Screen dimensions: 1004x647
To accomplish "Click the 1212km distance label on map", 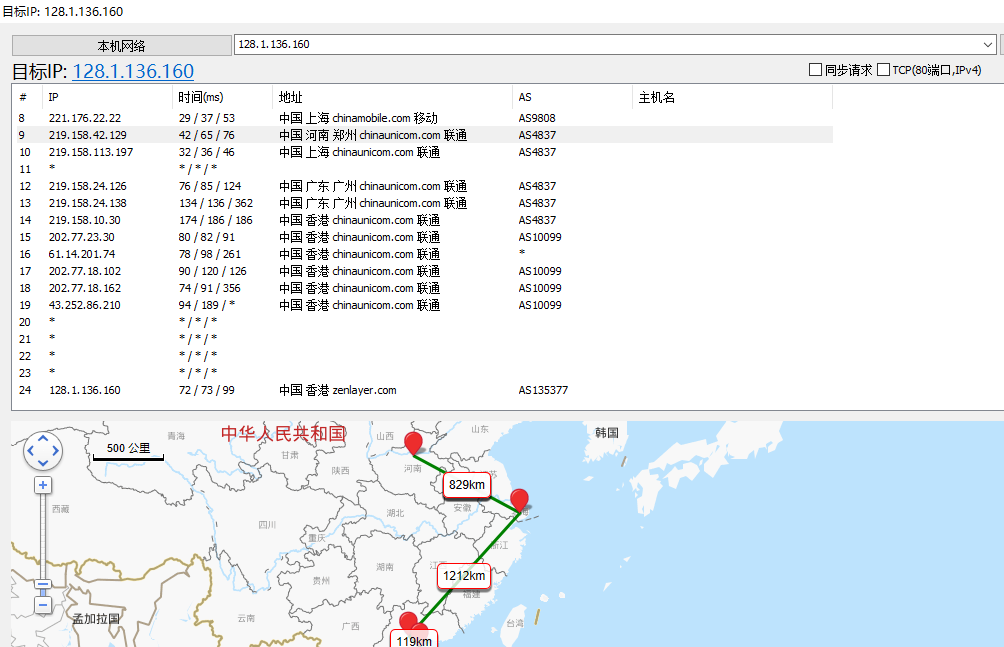I will click(464, 576).
